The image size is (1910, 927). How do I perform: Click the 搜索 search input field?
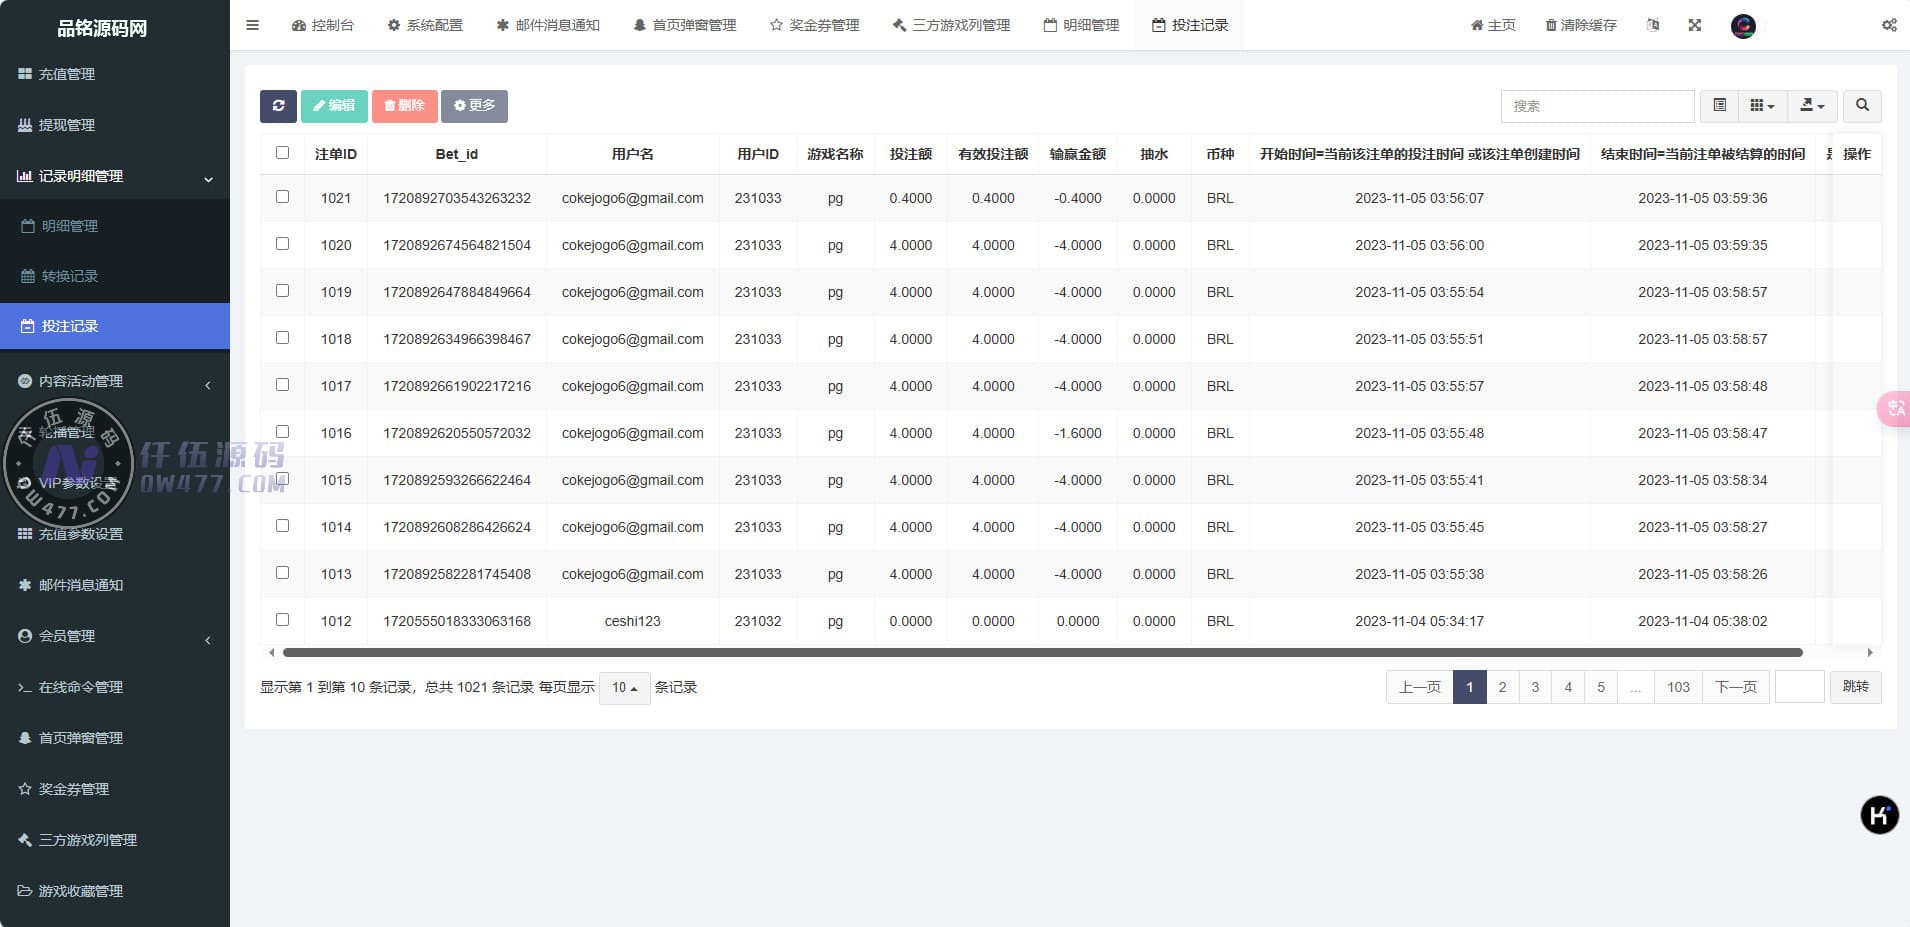pos(1597,106)
